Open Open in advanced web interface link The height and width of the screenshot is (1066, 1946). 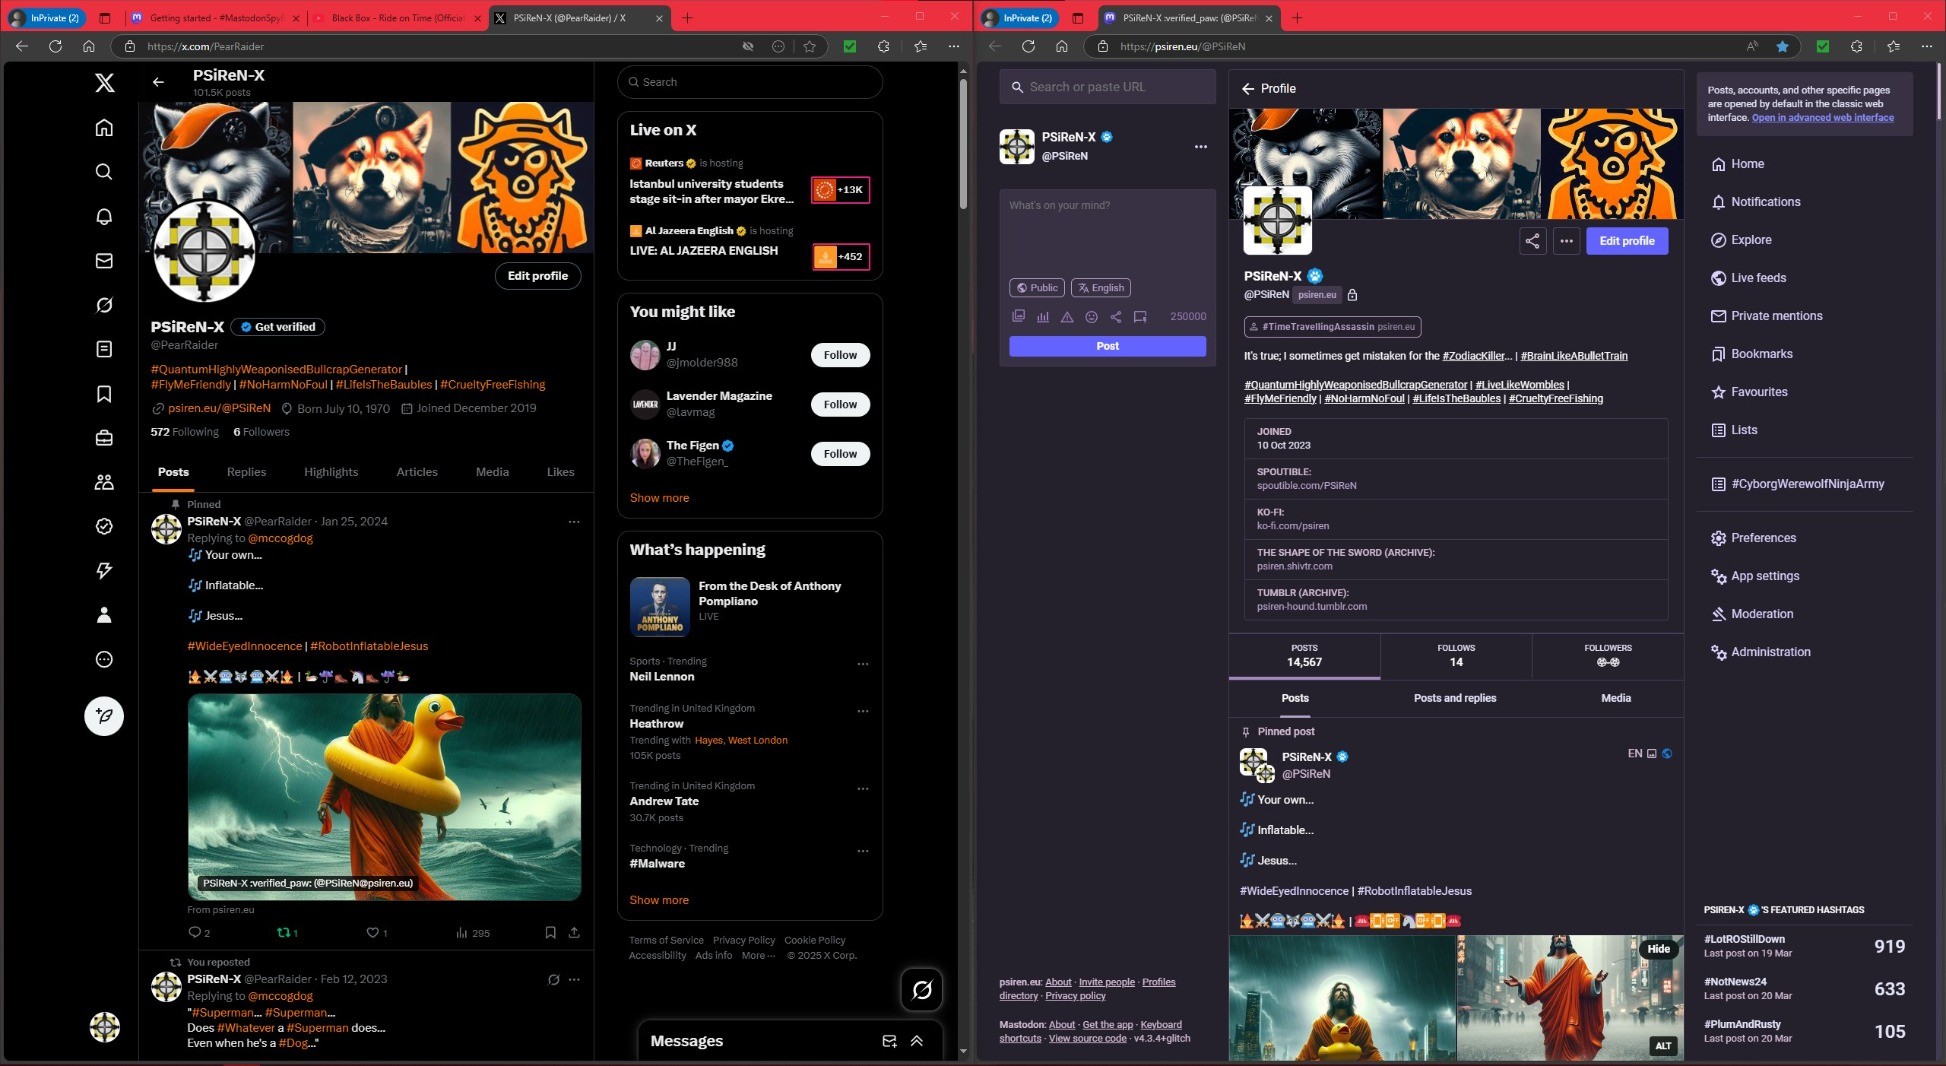coord(1822,118)
